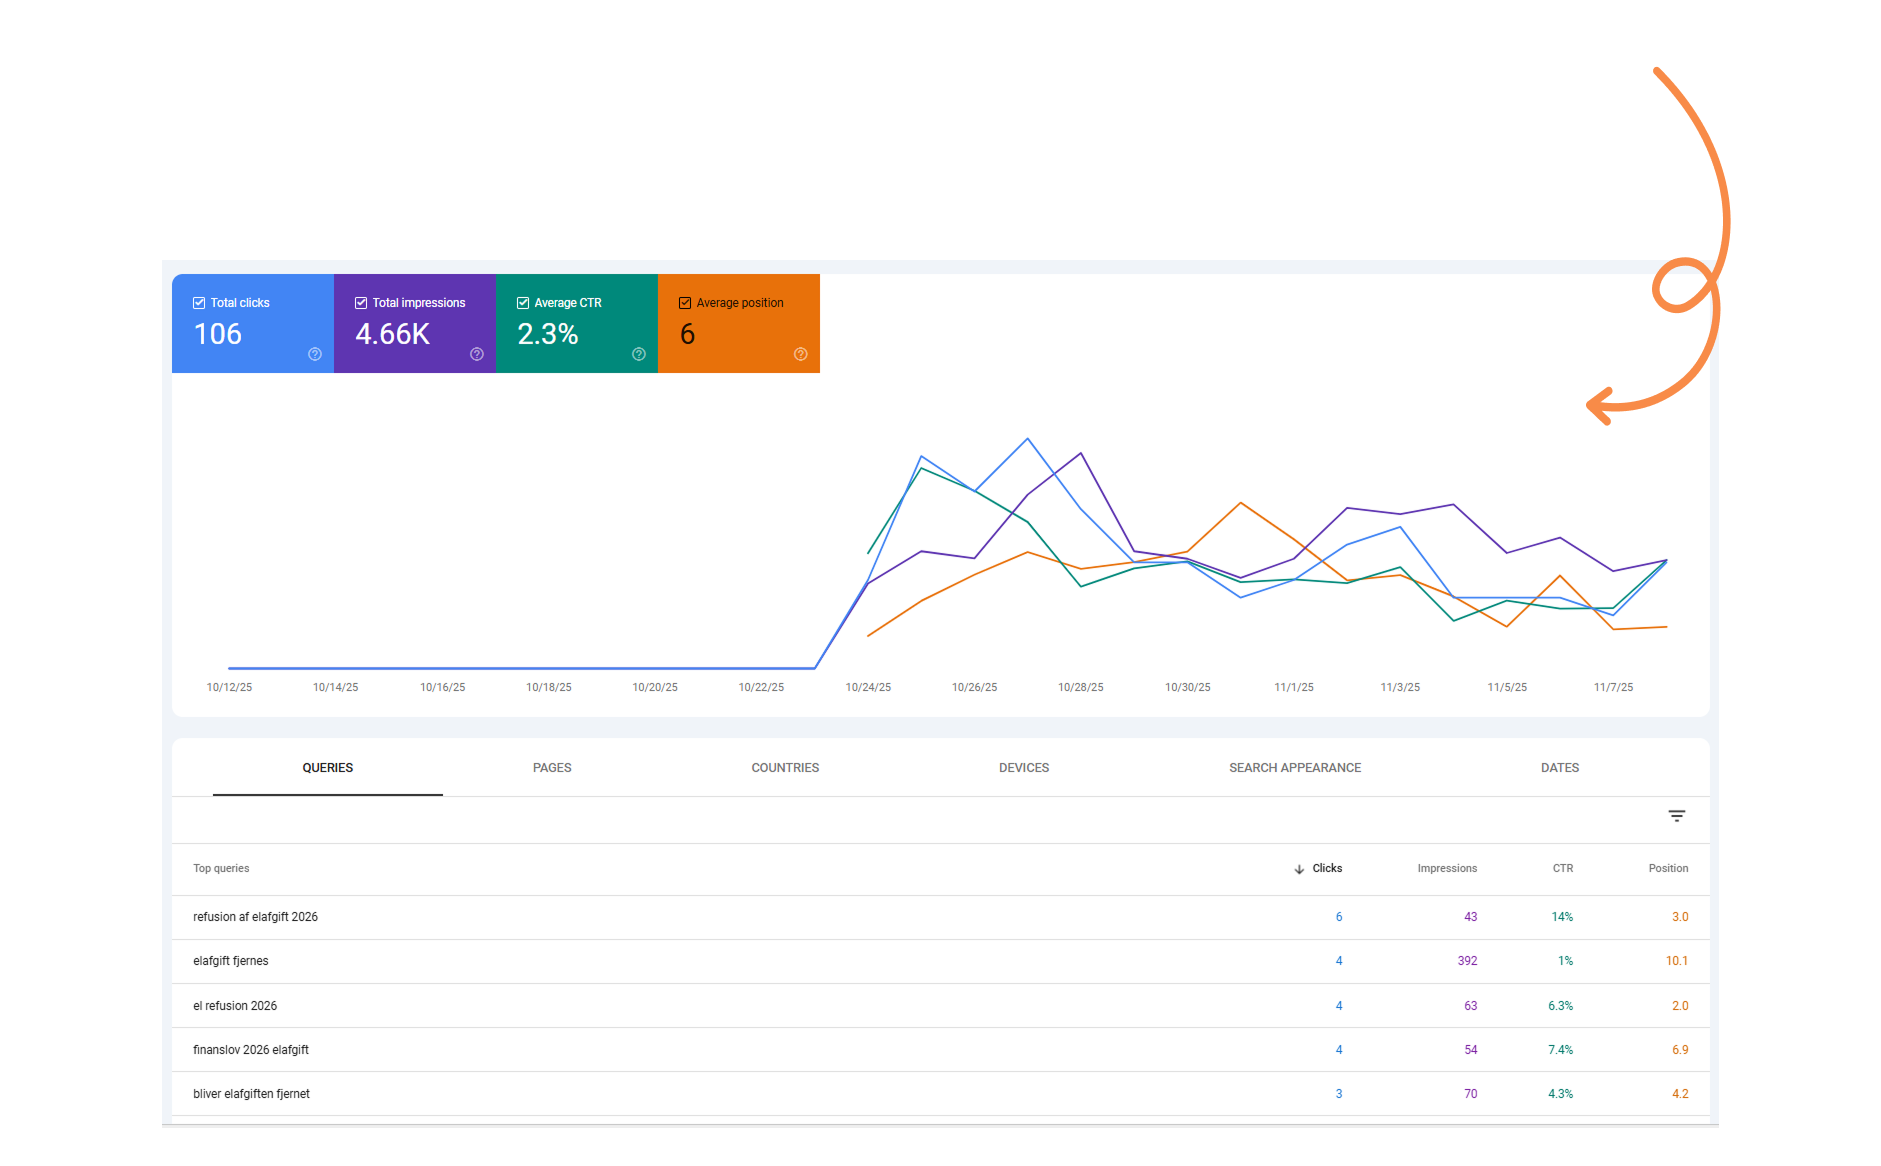Viewport: 1881px width, 1166px height.
Task: Click help icon on Total impressions card
Action: coord(477,354)
